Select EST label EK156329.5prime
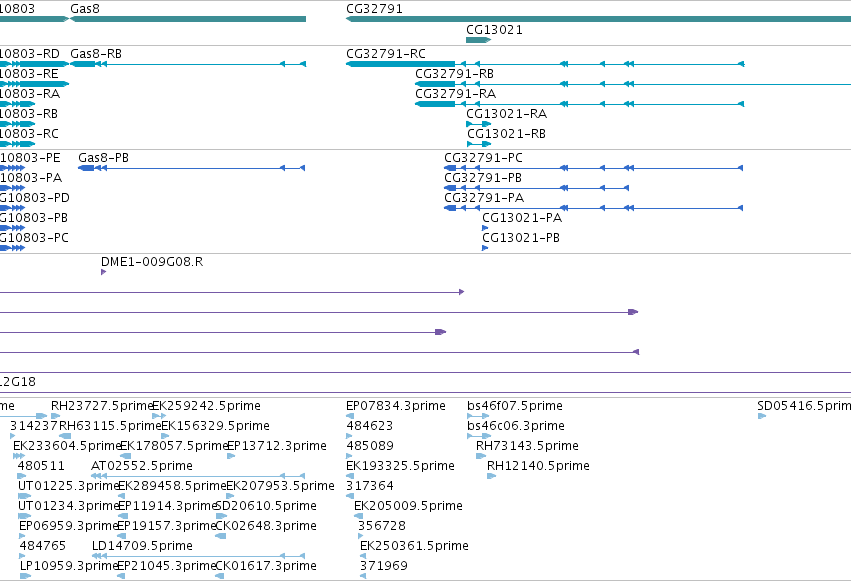The width and height of the screenshot is (851, 581). coord(215,426)
